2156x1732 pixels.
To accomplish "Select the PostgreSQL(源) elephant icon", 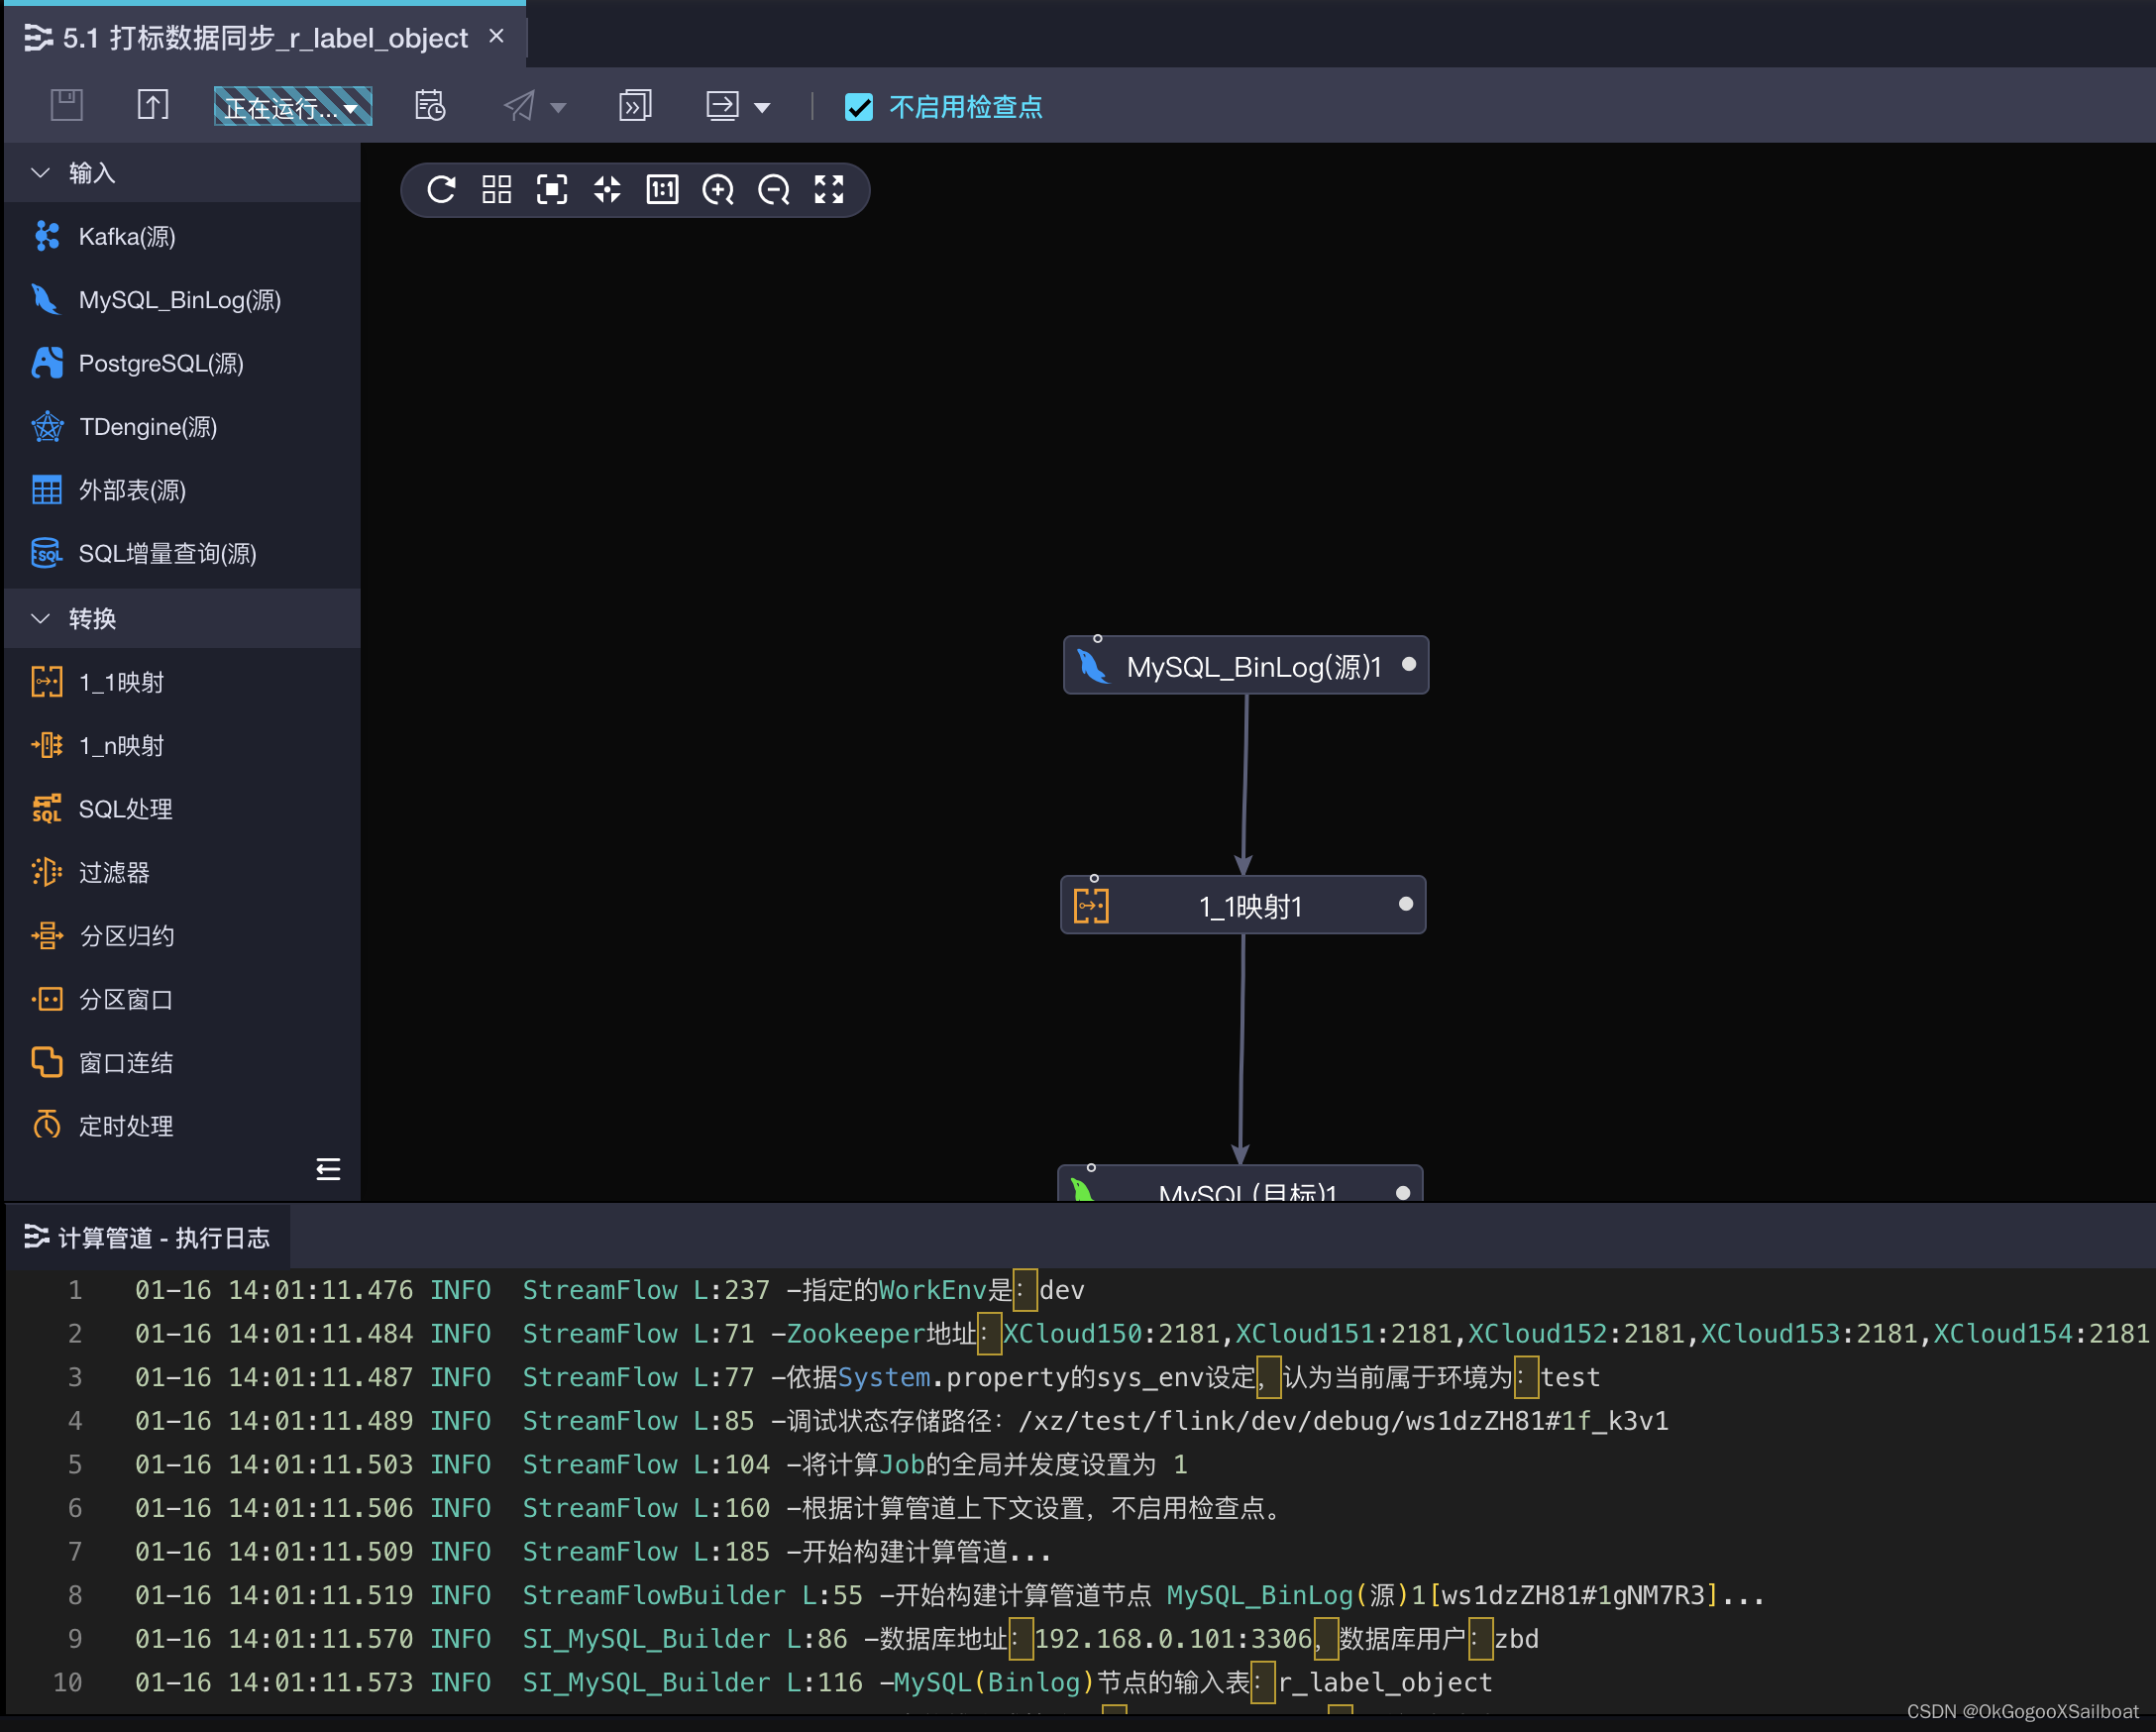I will [x=46, y=363].
